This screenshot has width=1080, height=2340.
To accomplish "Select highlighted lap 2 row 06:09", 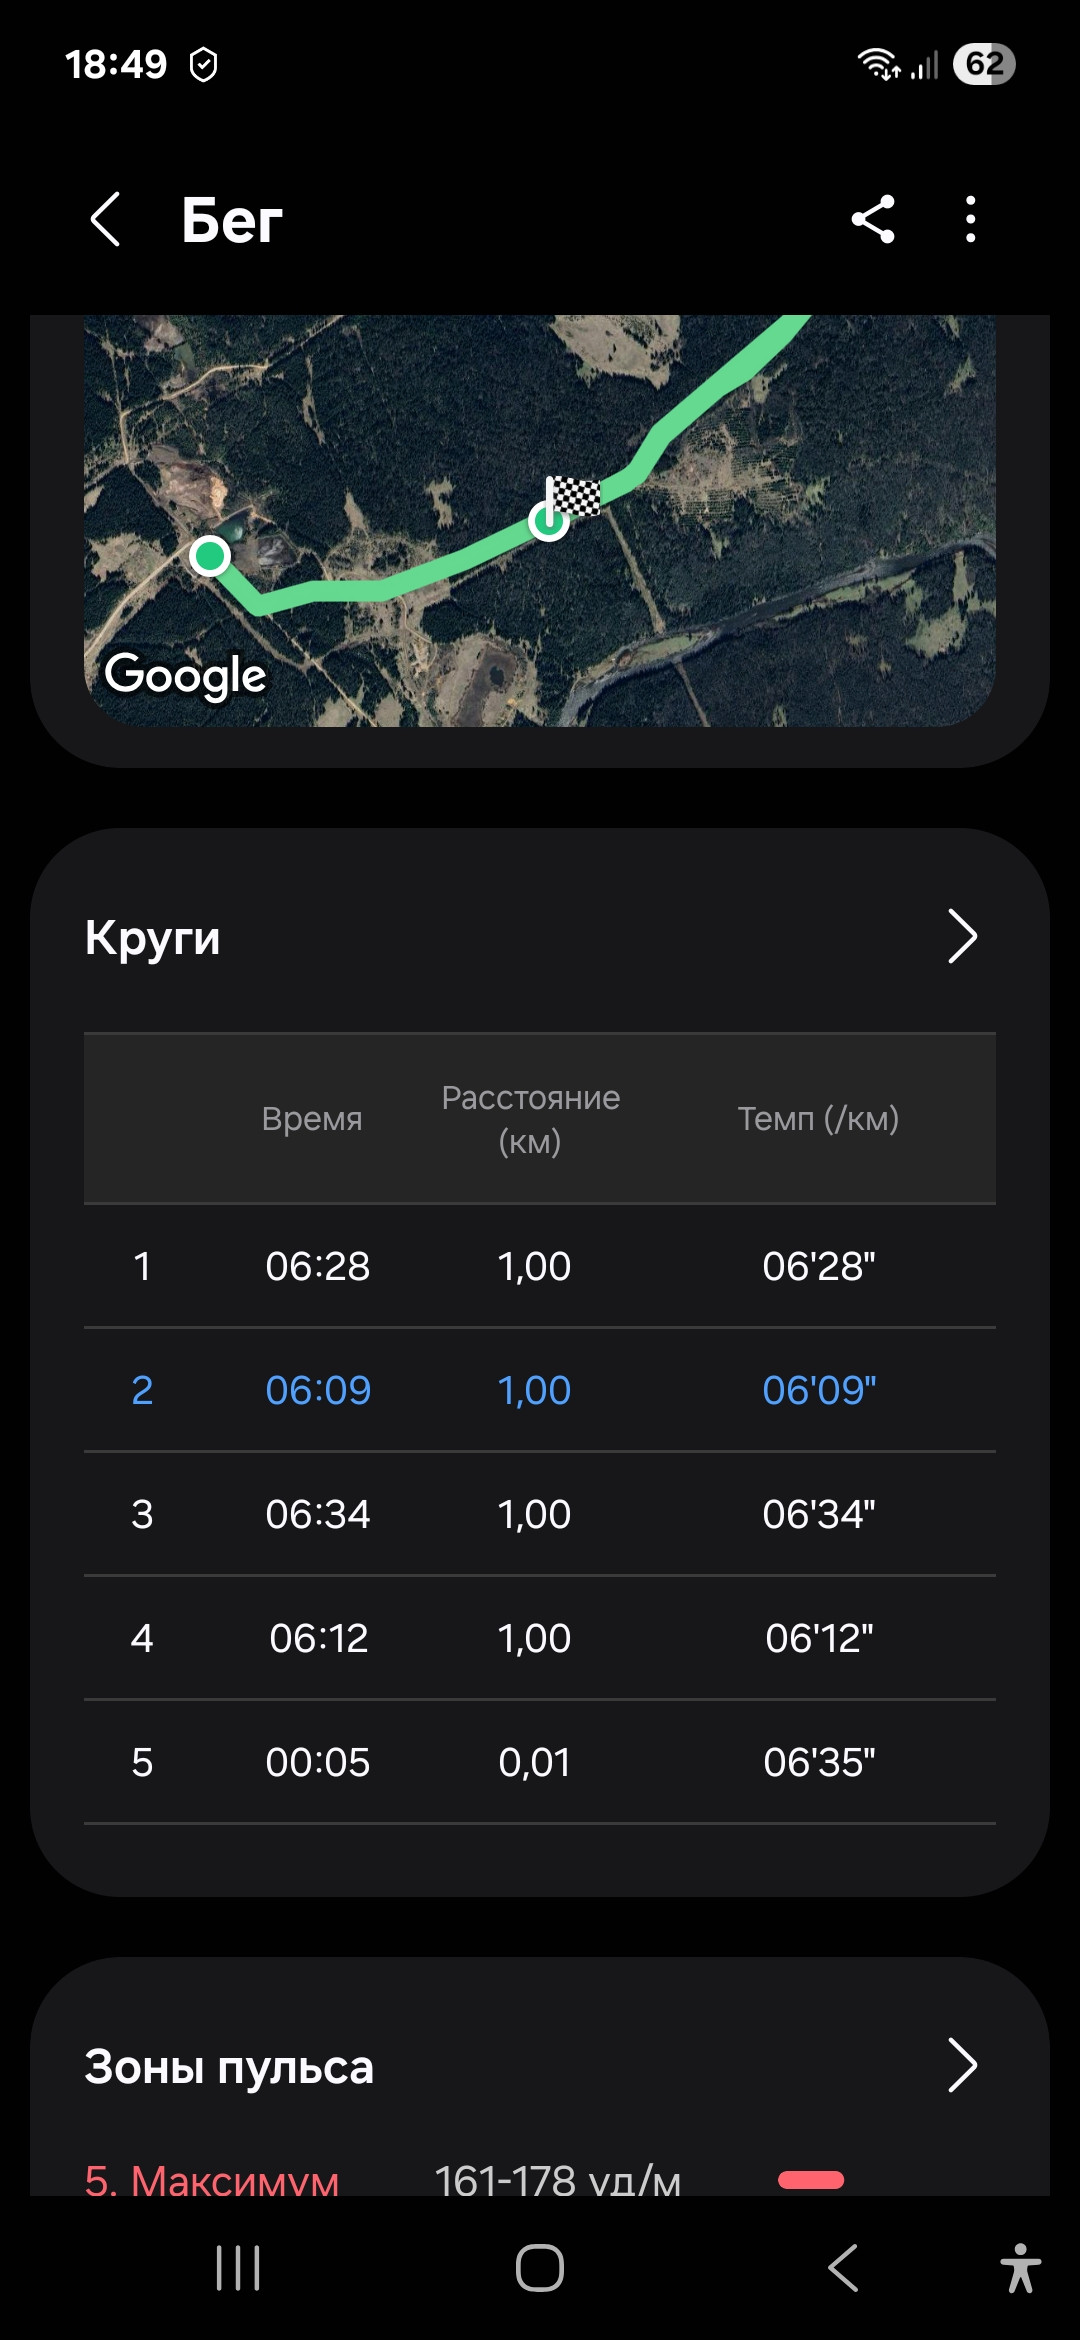I will 540,1390.
